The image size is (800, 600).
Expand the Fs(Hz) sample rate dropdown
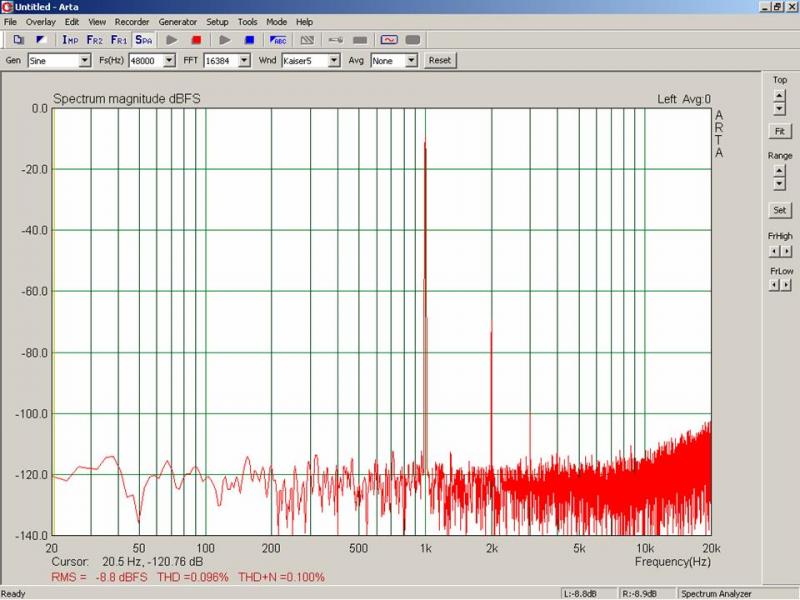click(x=169, y=60)
